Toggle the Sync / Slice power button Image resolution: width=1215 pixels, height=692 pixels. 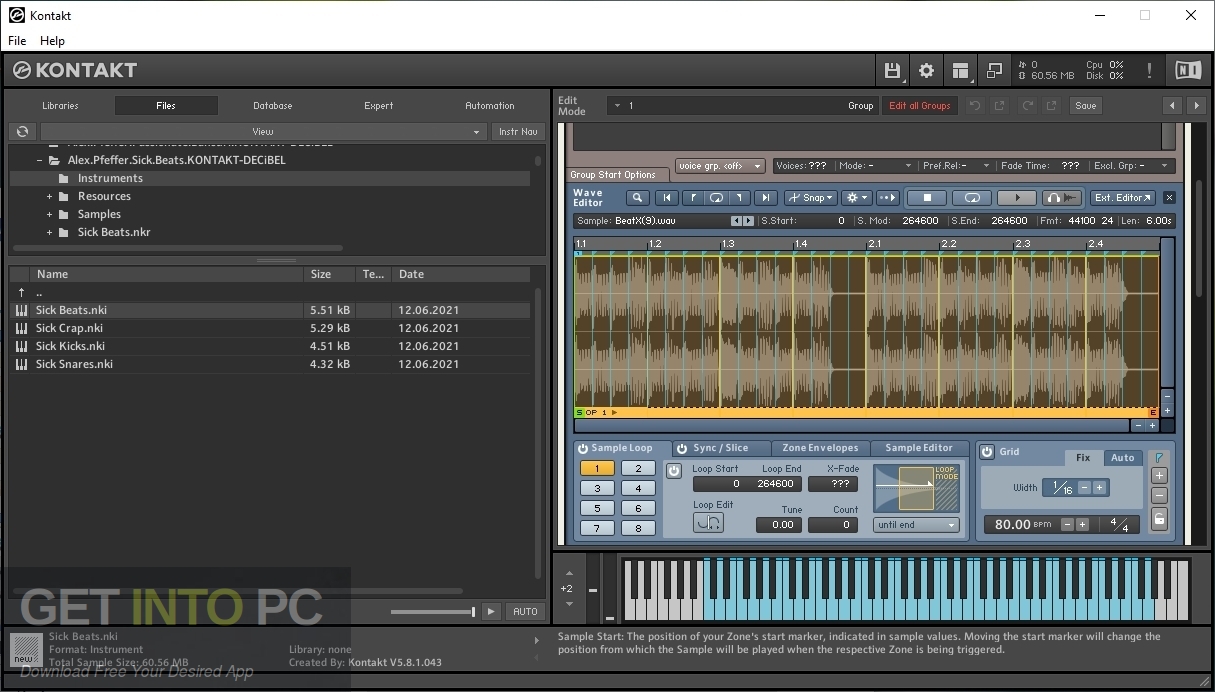point(682,448)
